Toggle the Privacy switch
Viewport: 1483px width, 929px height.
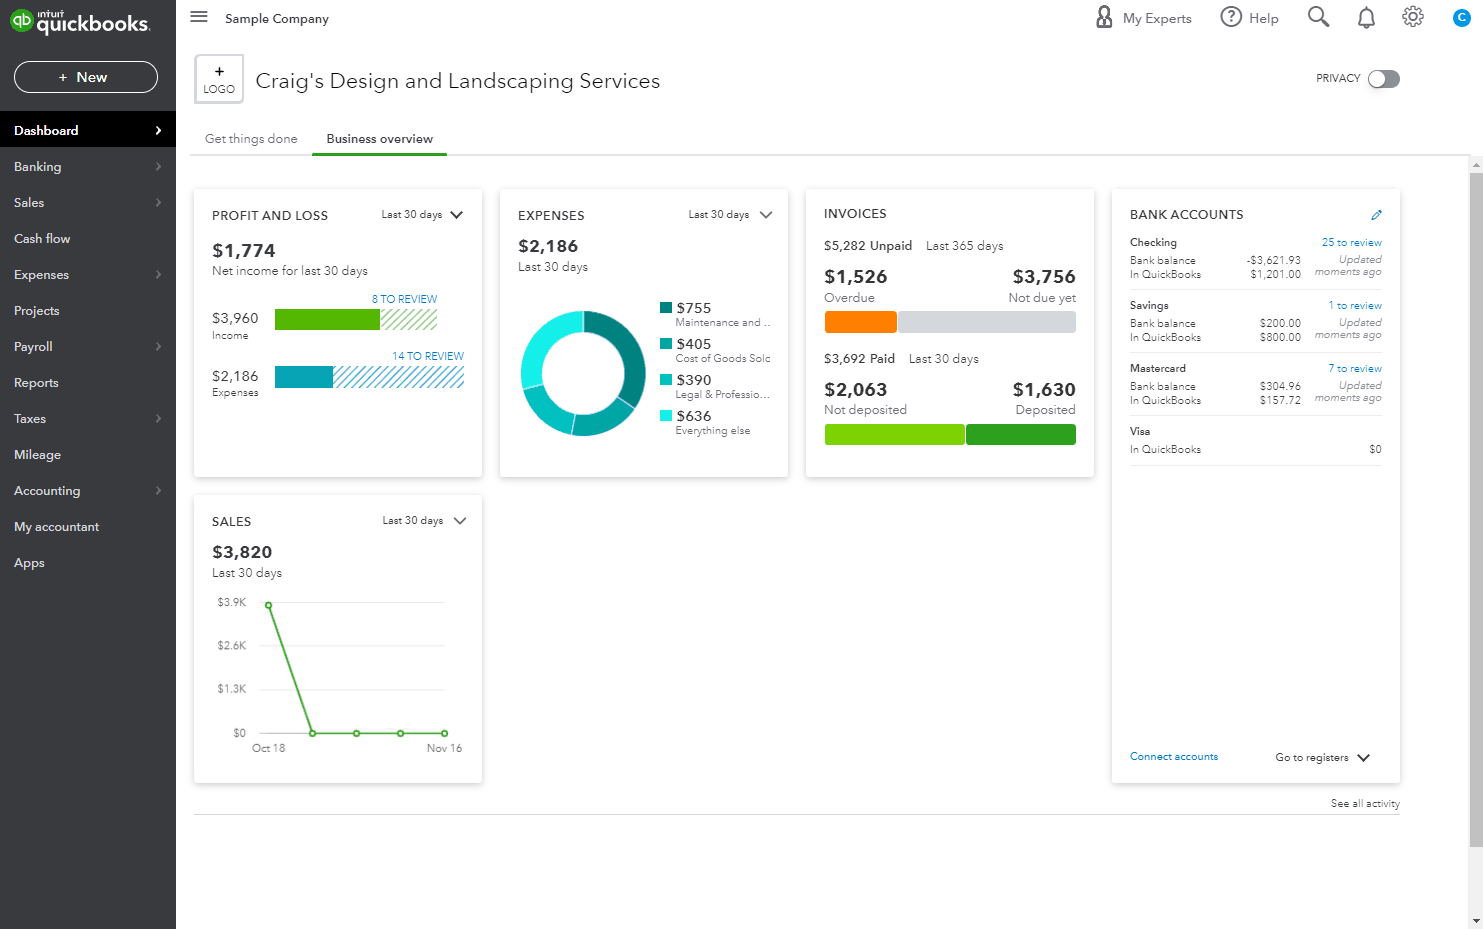(1384, 79)
